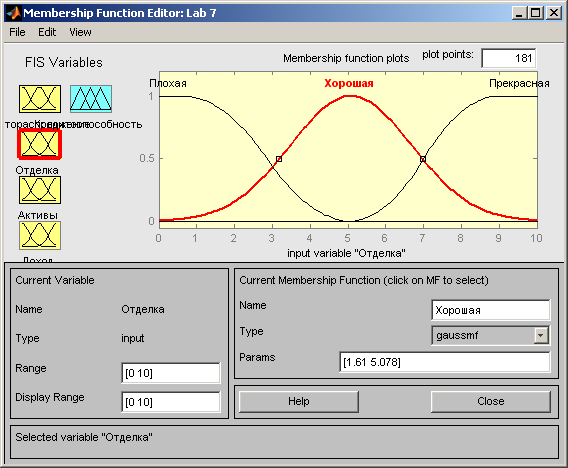Select the Отделка input variable icon
The height and width of the screenshot is (468, 568).
pos(40,144)
